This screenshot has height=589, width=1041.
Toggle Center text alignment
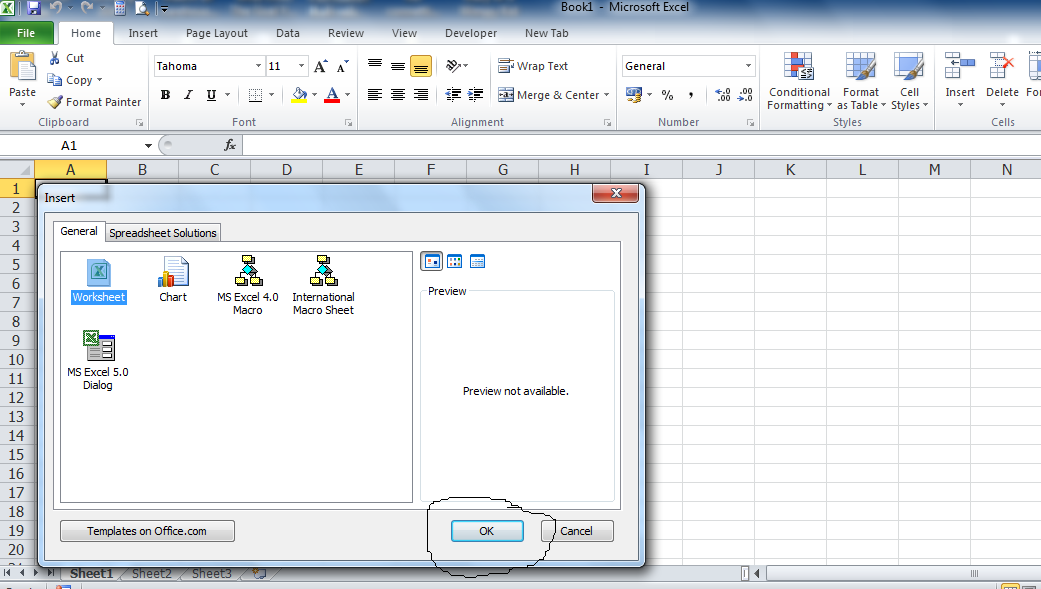[x=398, y=95]
